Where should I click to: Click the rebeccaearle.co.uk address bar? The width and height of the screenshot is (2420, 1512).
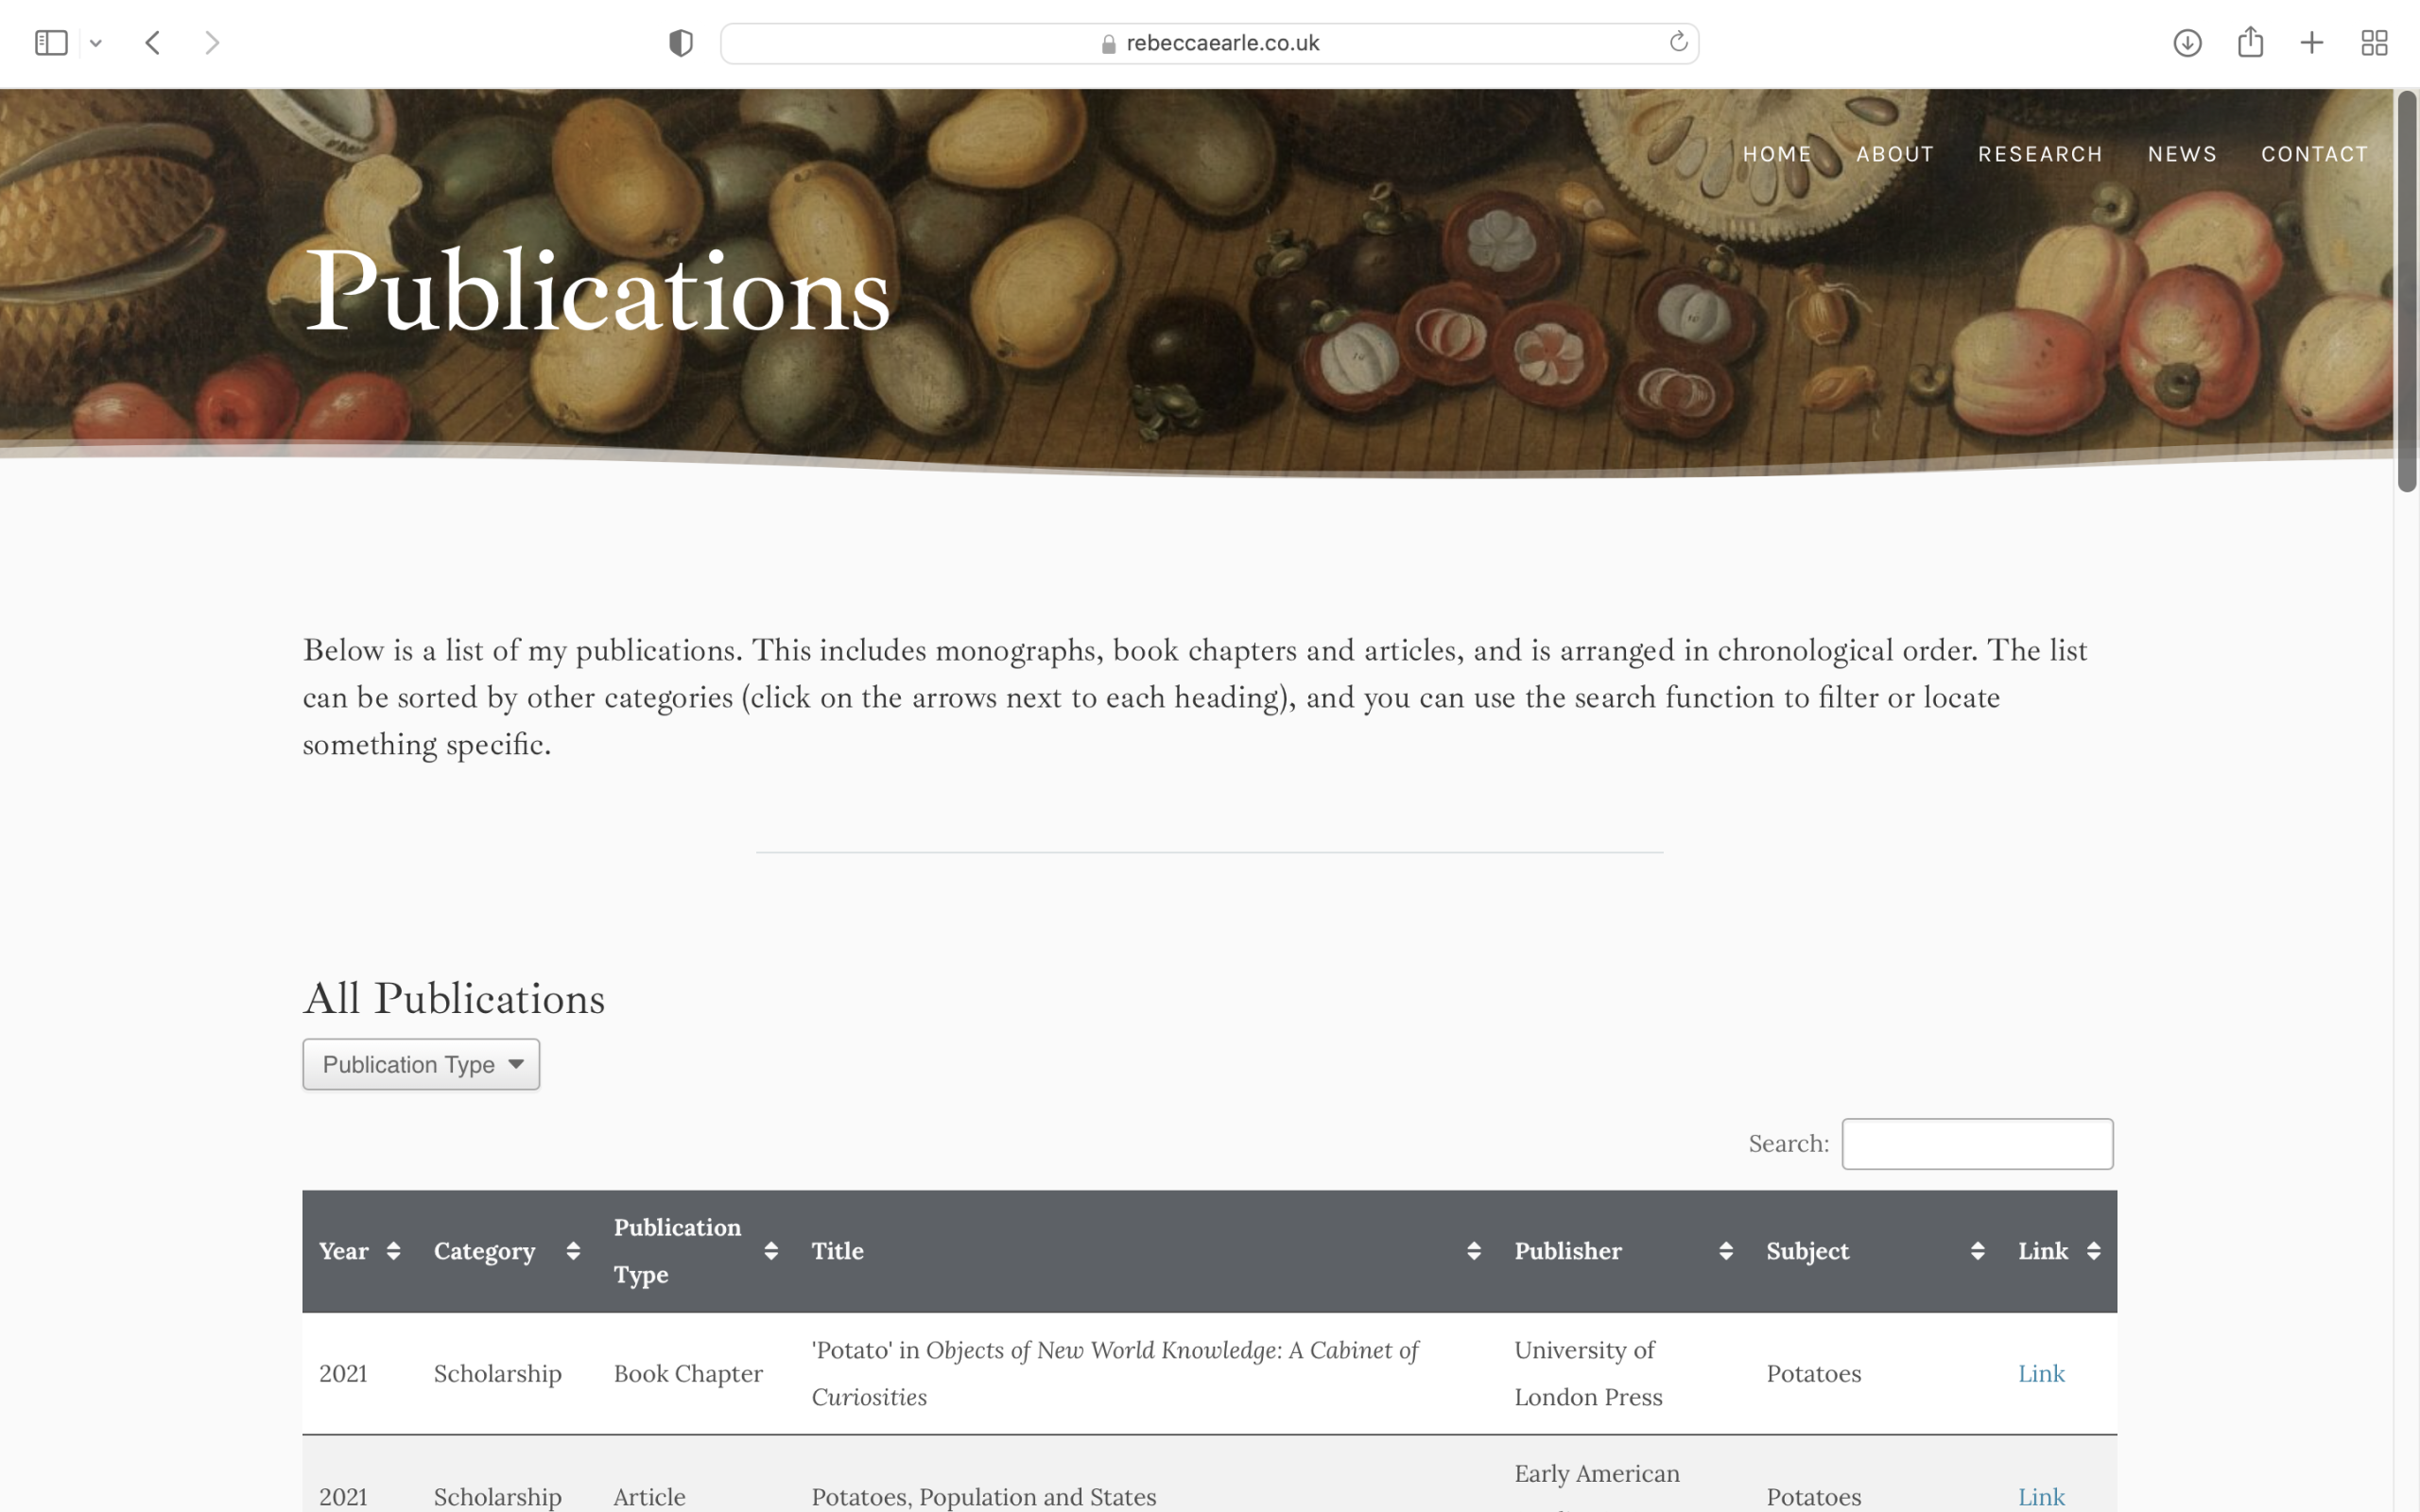click(x=1209, y=43)
